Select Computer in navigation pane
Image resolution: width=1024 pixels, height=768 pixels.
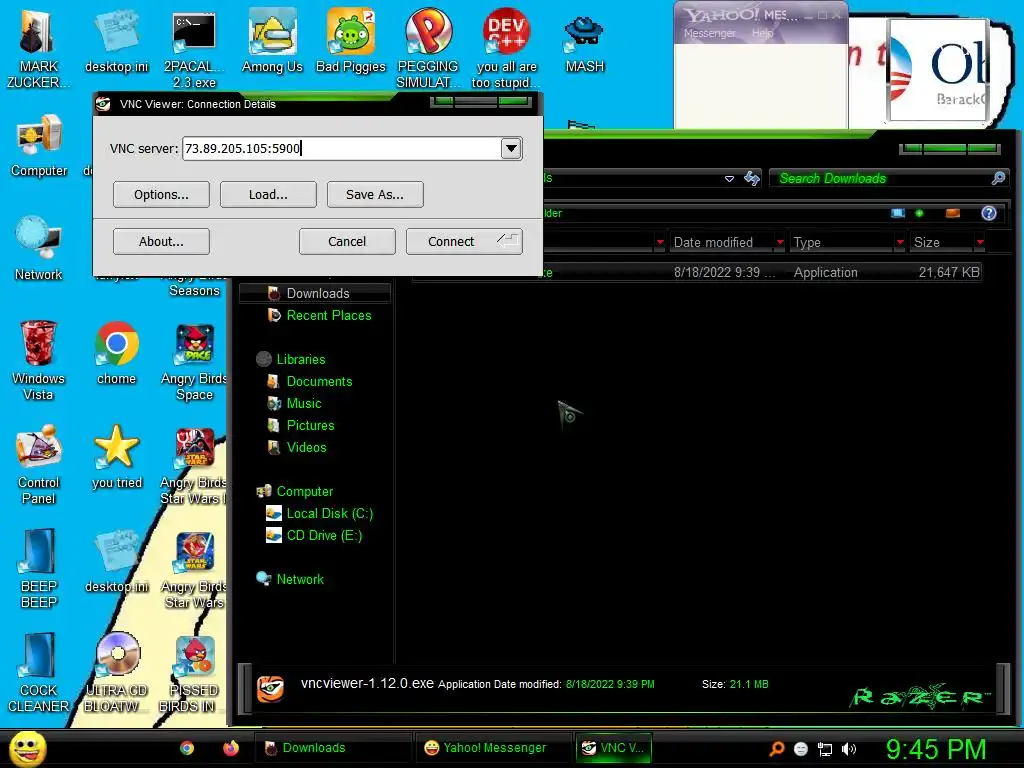[295, 491]
